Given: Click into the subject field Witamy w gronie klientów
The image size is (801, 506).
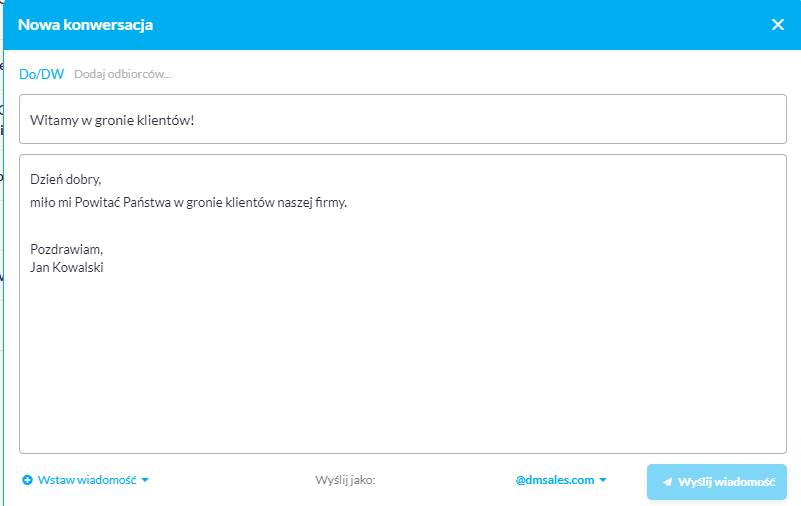Looking at the screenshot, I should (x=403, y=119).
